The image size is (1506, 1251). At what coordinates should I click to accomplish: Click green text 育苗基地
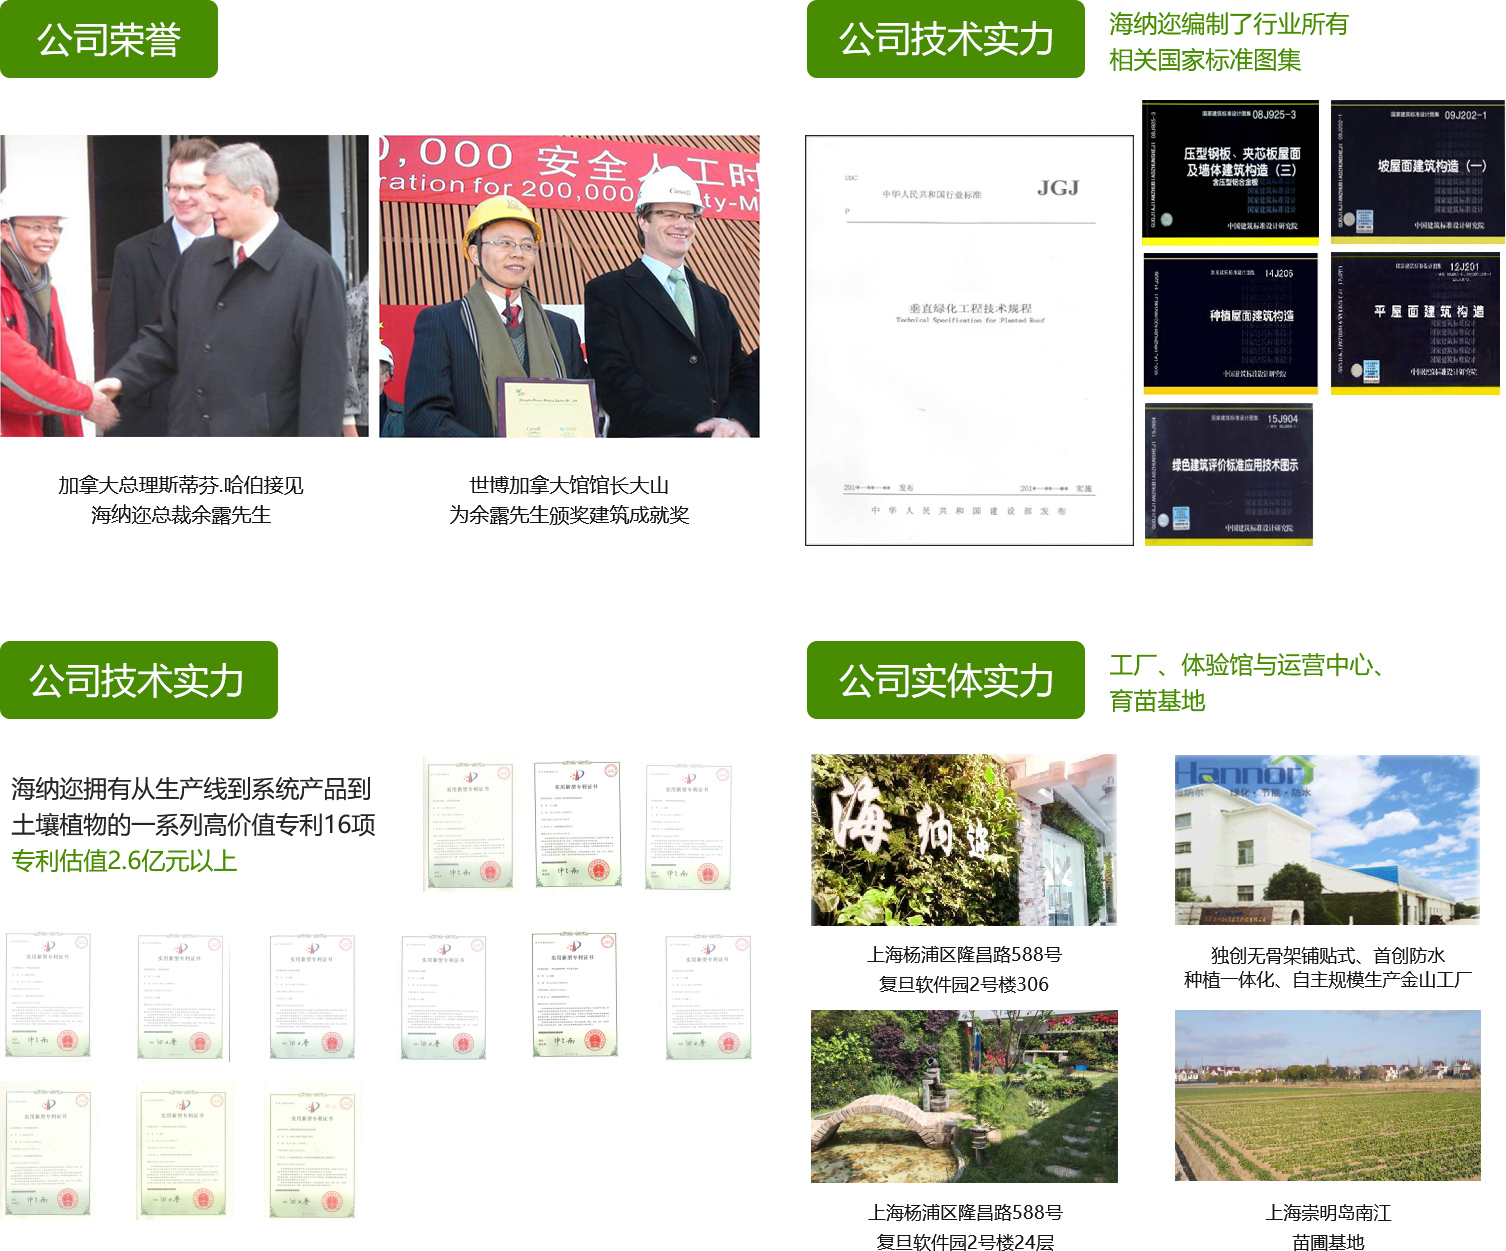click(1157, 701)
